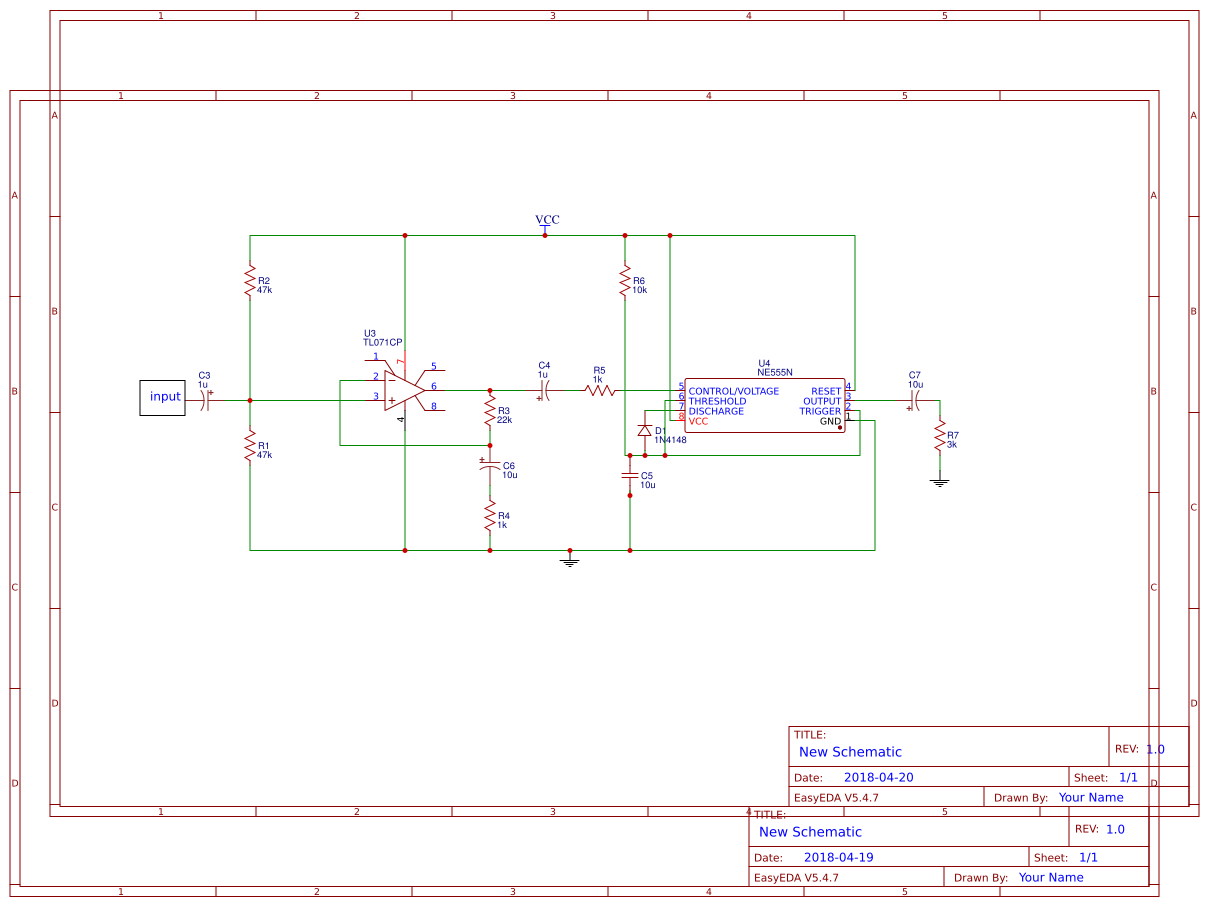This screenshot has height=907, width=1209.
Task: Click the D1 1N4148 diode symbol
Action: coord(645,428)
